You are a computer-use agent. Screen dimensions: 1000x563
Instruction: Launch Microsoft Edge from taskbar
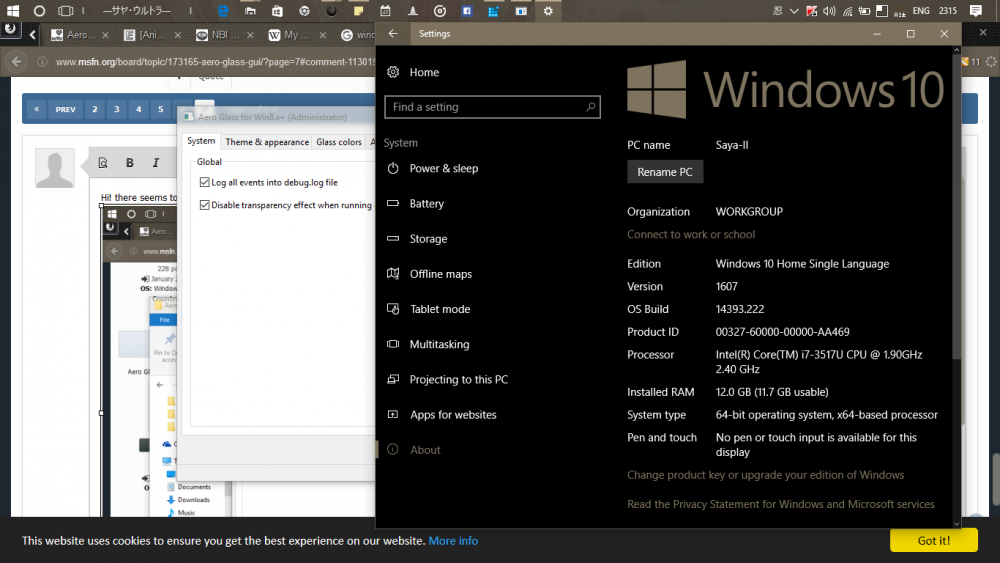coord(223,11)
